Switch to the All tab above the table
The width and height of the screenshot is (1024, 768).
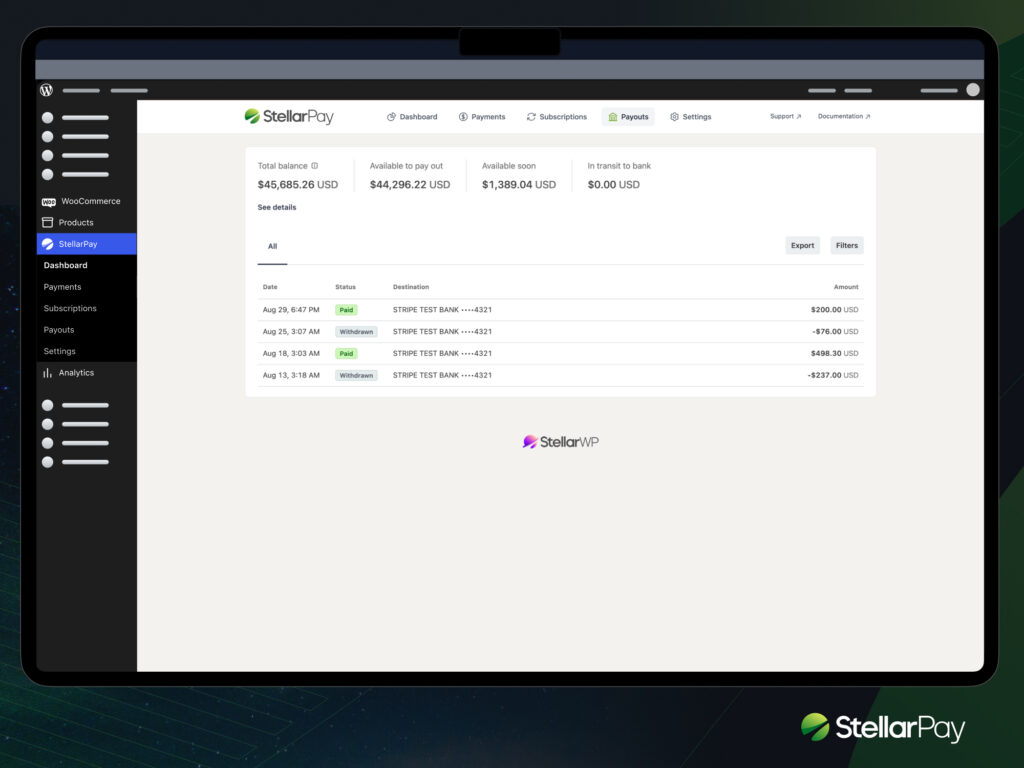coord(272,246)
